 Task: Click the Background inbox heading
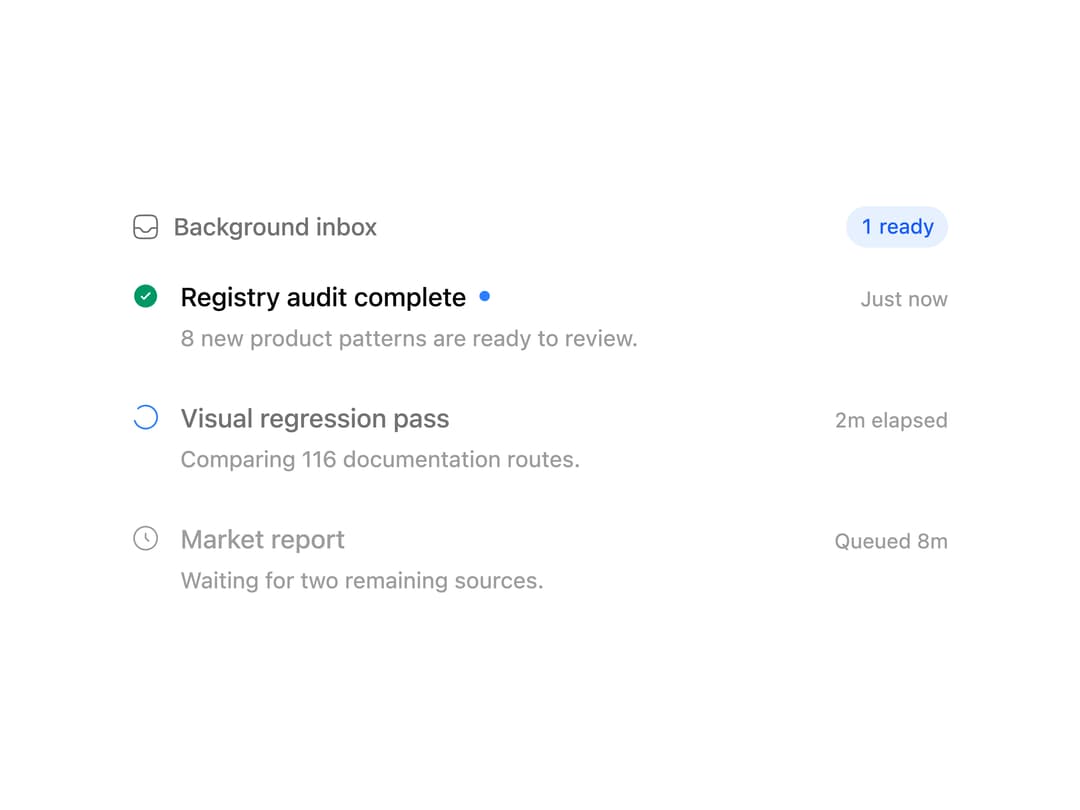point(275,227)
